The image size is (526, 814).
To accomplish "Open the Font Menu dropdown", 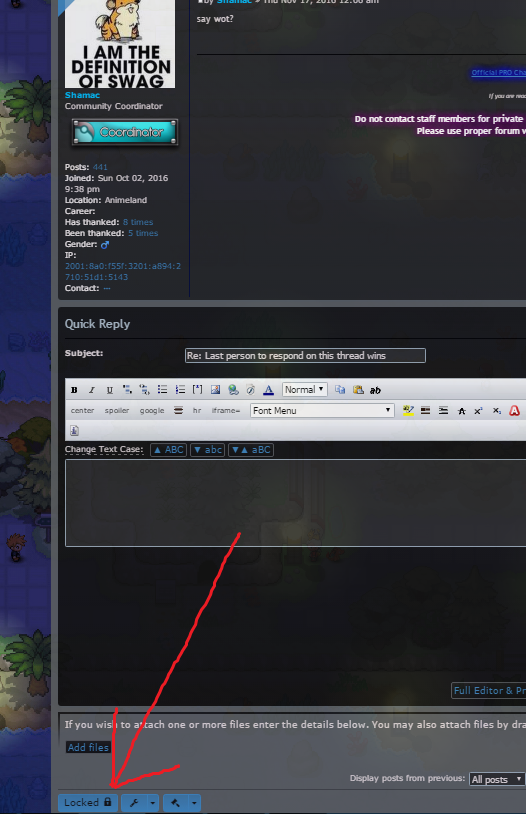I will pyautogui.click(x=322, y=411).
